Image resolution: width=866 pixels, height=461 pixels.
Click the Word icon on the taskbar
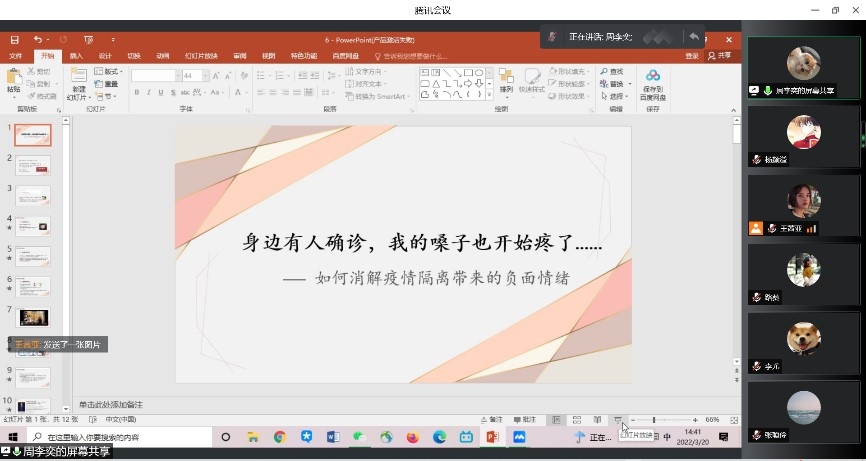pos(333,437)
